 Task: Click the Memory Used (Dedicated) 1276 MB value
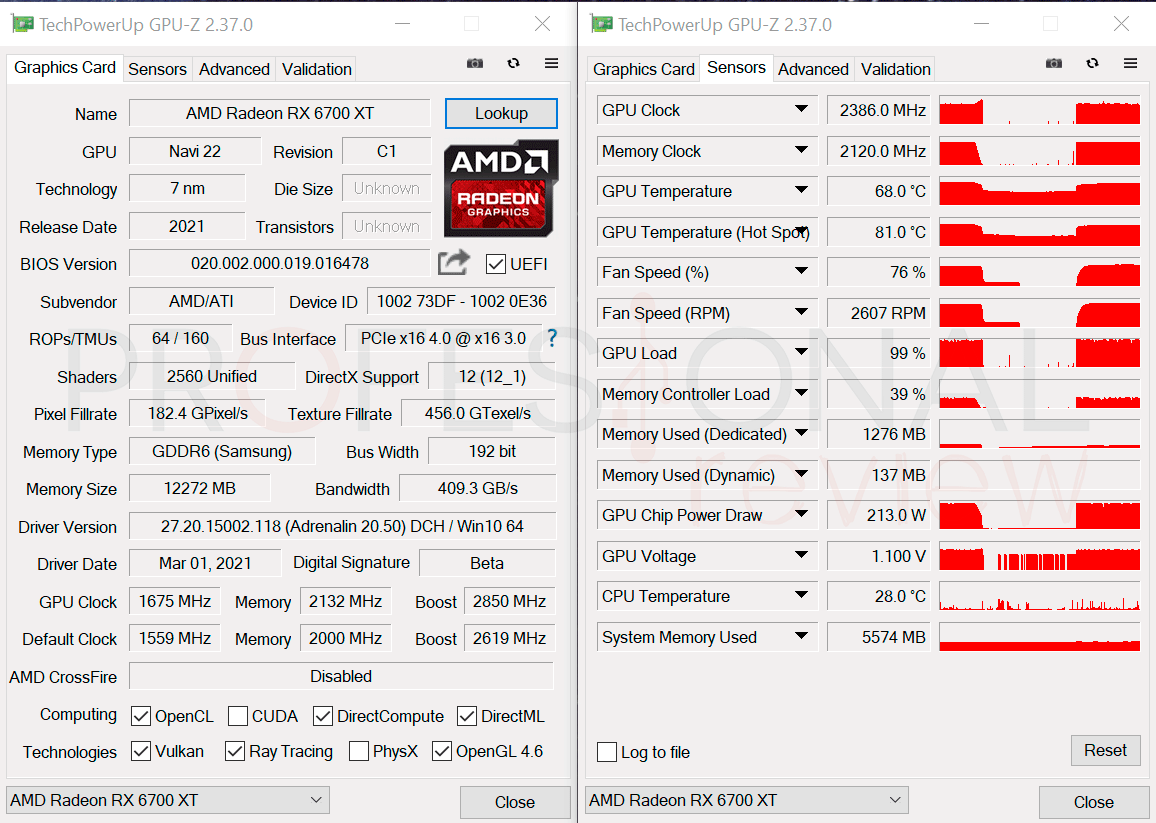coord(878,434)
